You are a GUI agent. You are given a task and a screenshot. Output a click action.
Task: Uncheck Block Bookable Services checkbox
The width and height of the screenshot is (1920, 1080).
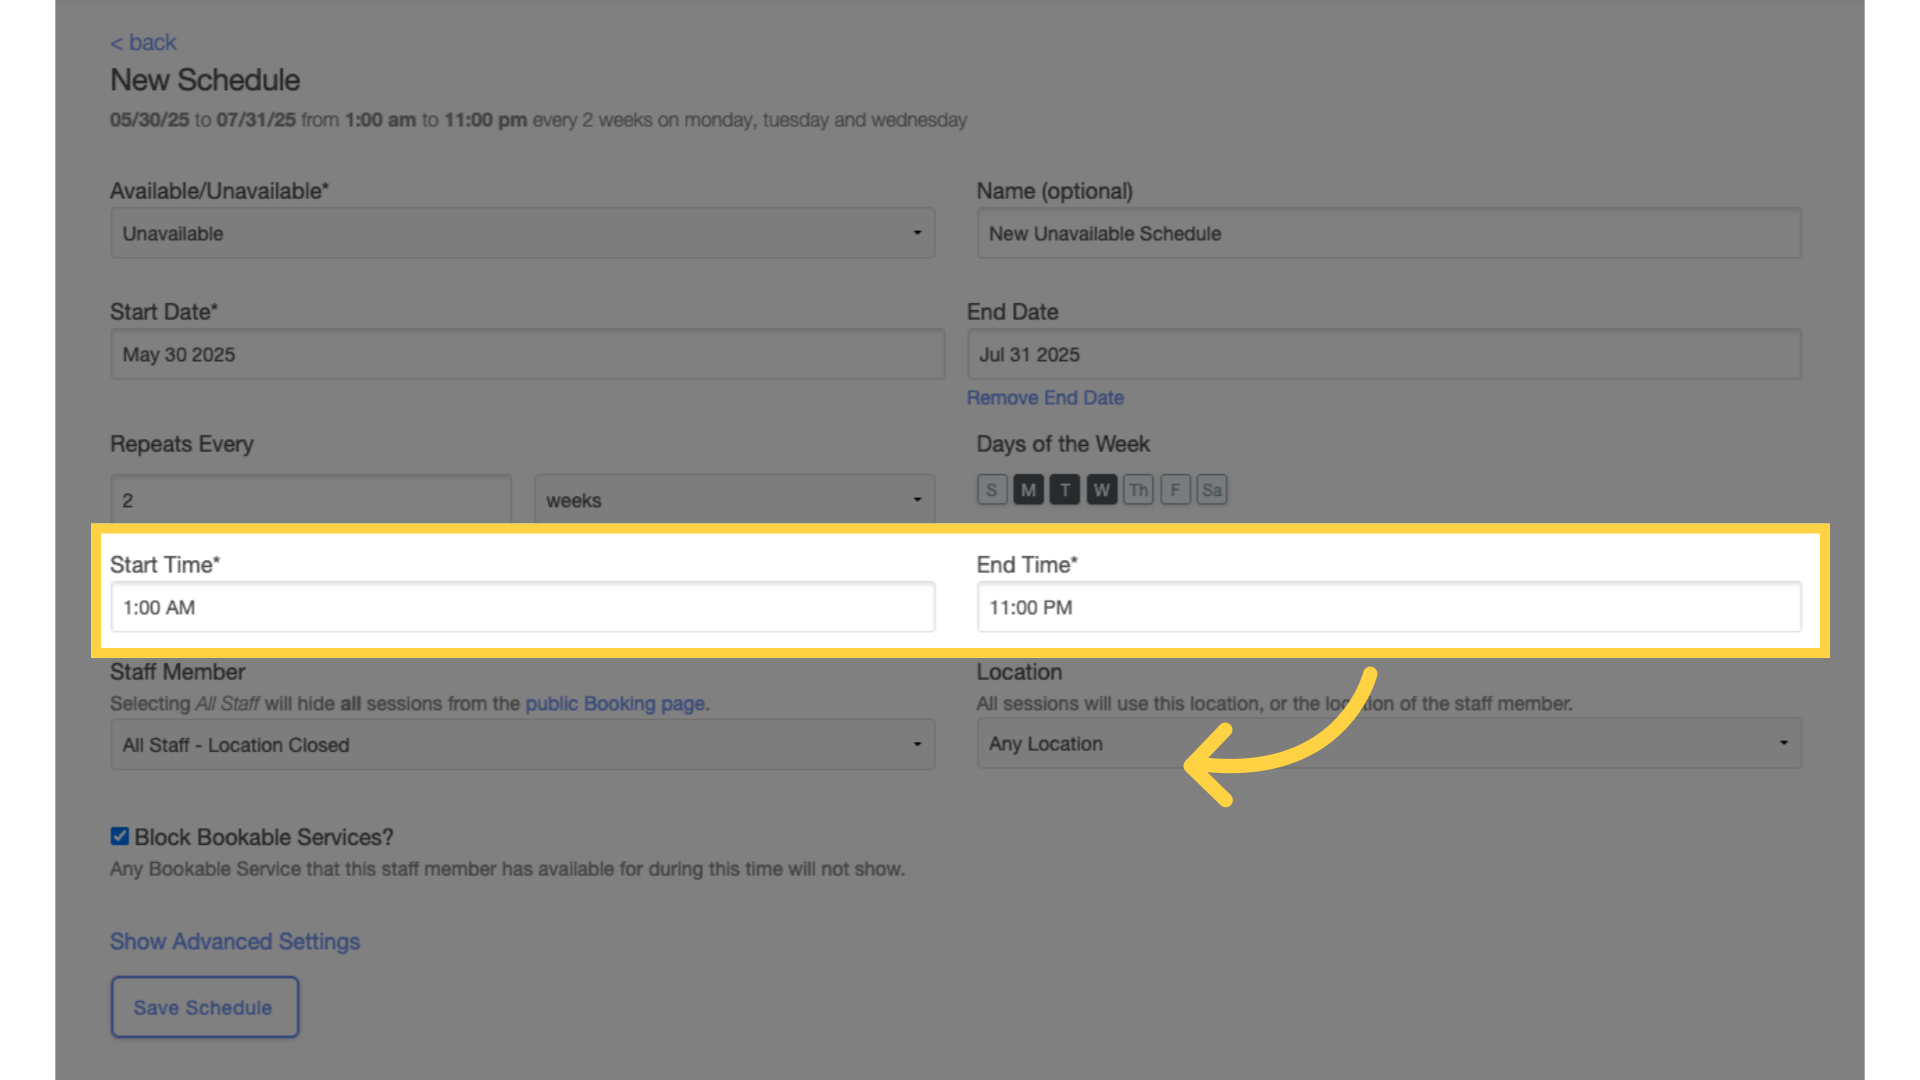[119, 836]
